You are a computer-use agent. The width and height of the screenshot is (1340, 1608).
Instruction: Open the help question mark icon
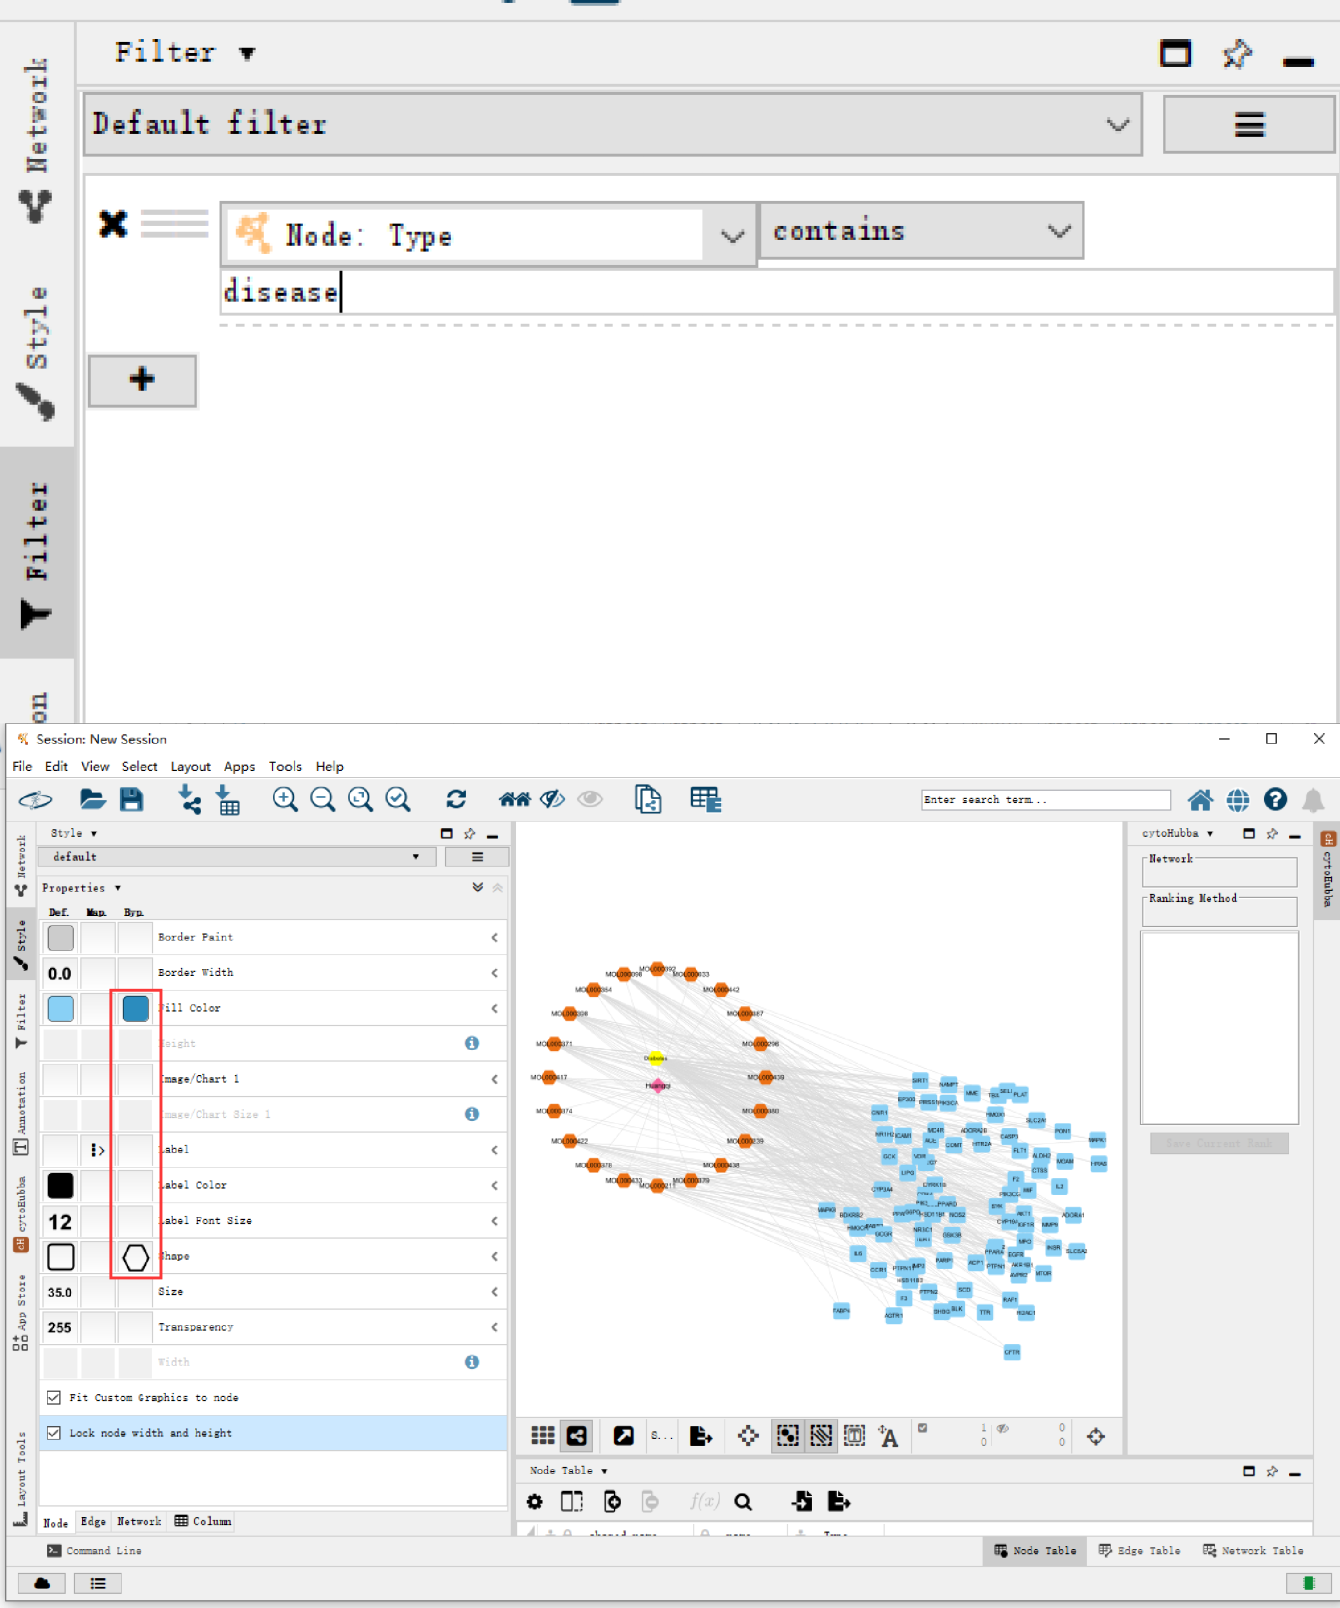1275,799
